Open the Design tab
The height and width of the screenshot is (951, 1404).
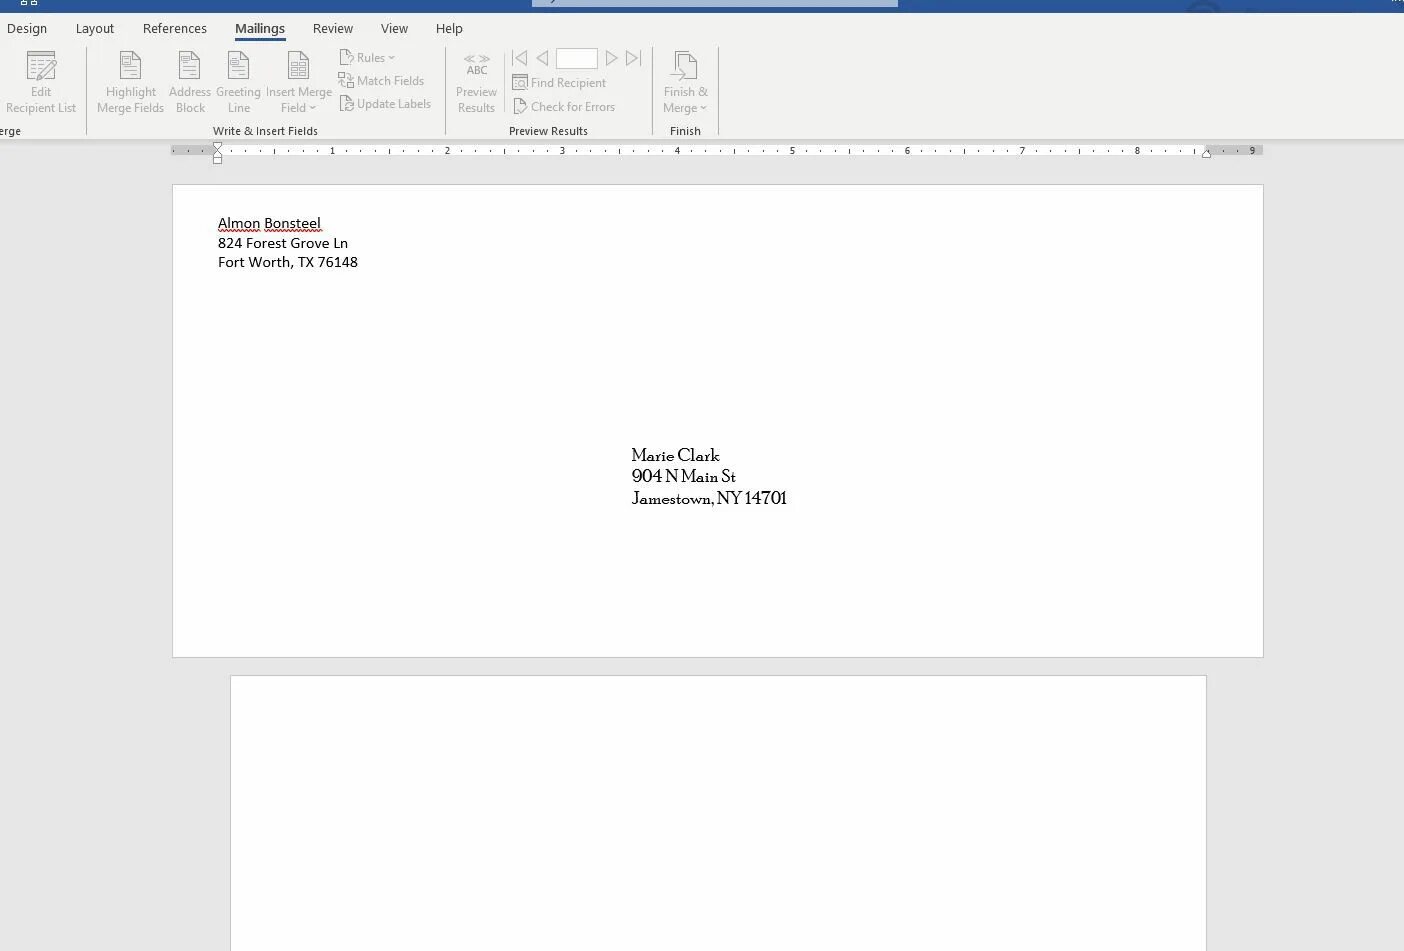tap(27, 28)
